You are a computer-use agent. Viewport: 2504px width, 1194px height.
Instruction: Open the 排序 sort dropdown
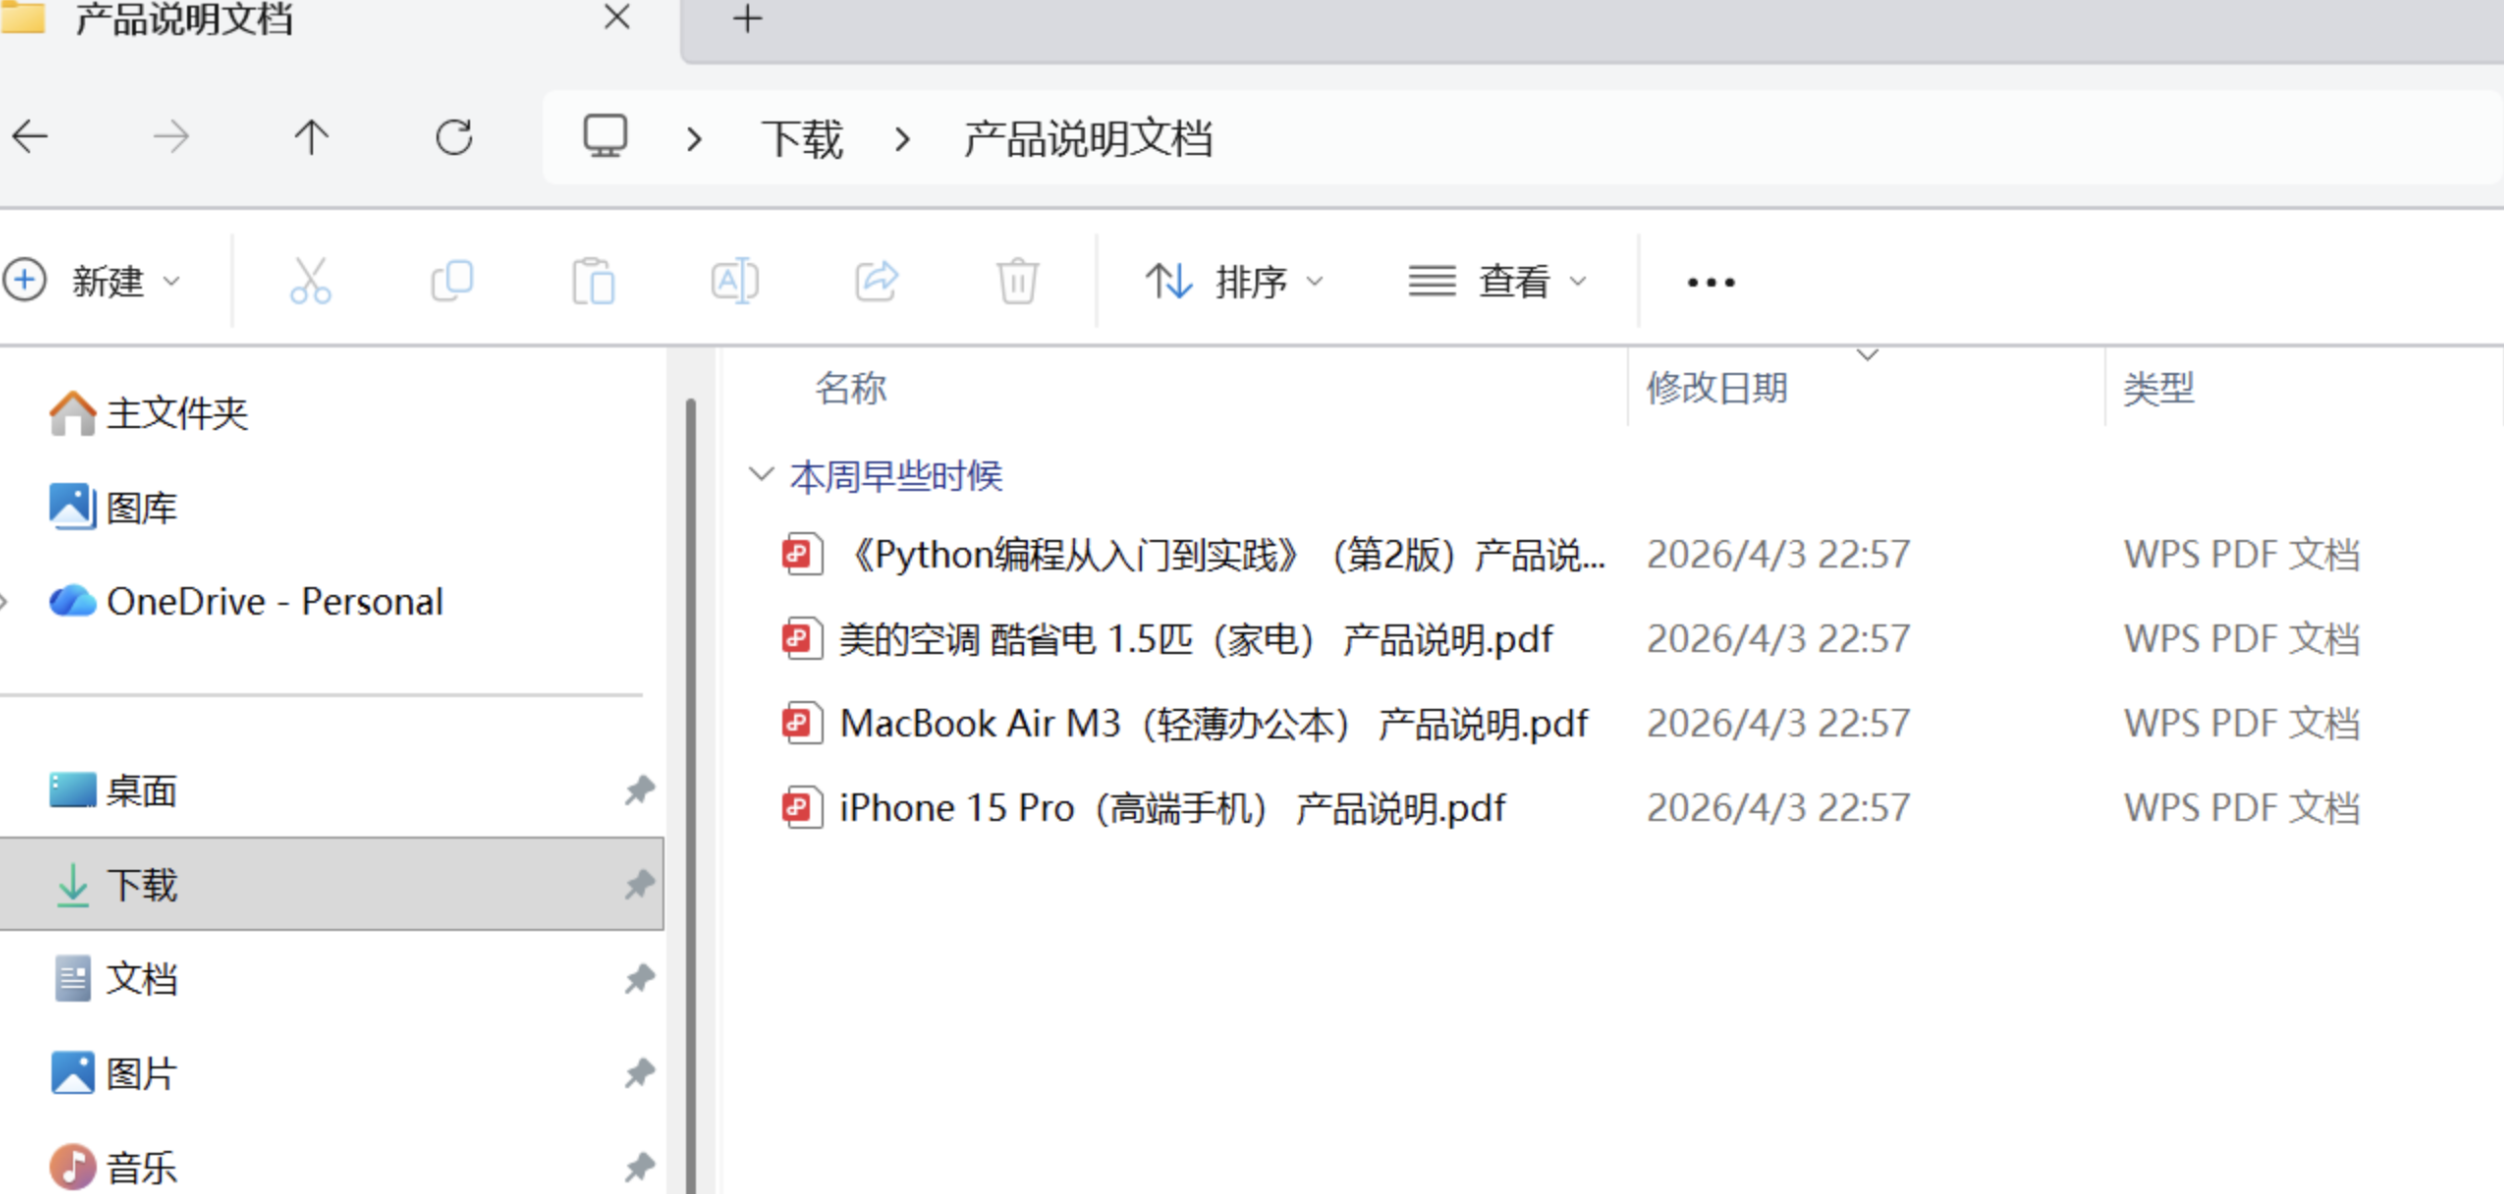(x=1235, y=281)
